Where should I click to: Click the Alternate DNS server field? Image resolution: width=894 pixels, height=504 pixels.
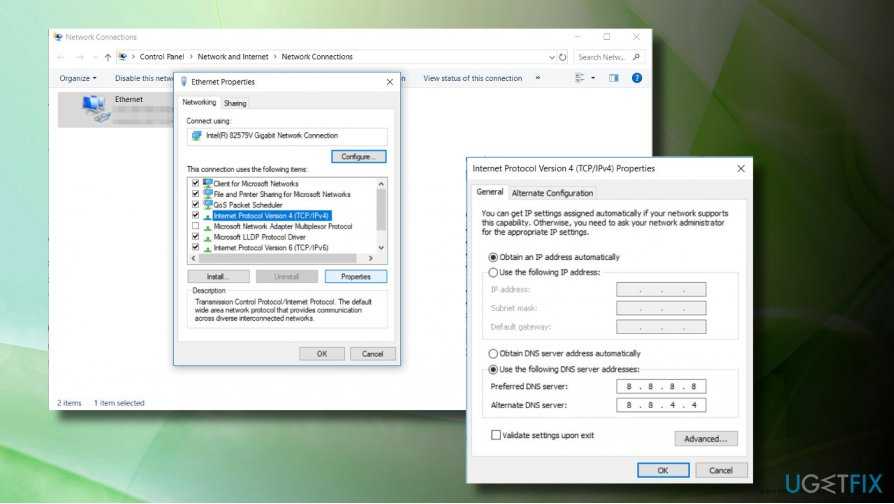click(x=661, y=405)
